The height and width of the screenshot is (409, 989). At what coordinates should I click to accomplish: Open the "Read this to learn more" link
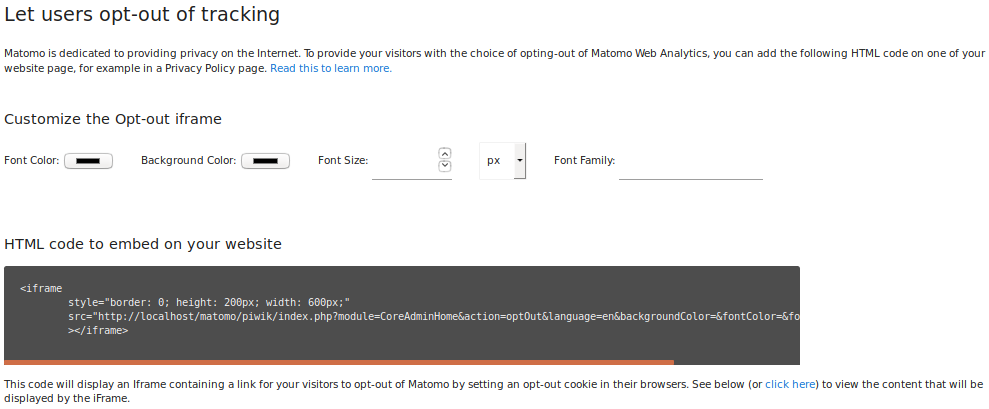pyautogui.click(x=330, y=69)
